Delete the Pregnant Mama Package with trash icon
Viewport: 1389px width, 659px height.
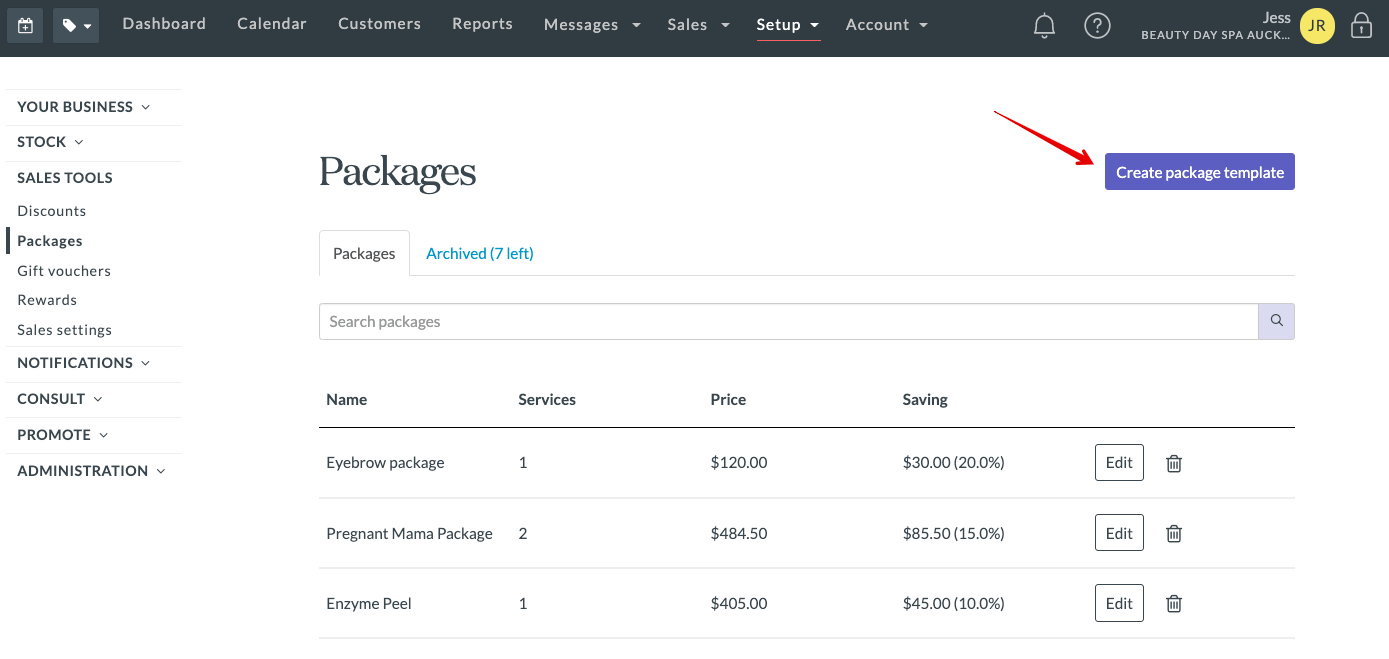coord(1174,534)
